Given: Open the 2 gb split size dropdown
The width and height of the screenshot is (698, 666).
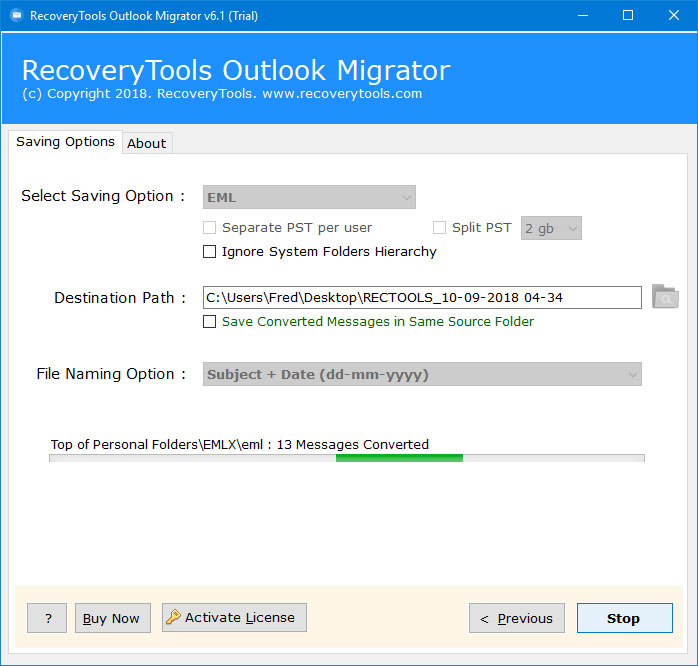Looking at the screenshot, I should [x=551, y=228].
